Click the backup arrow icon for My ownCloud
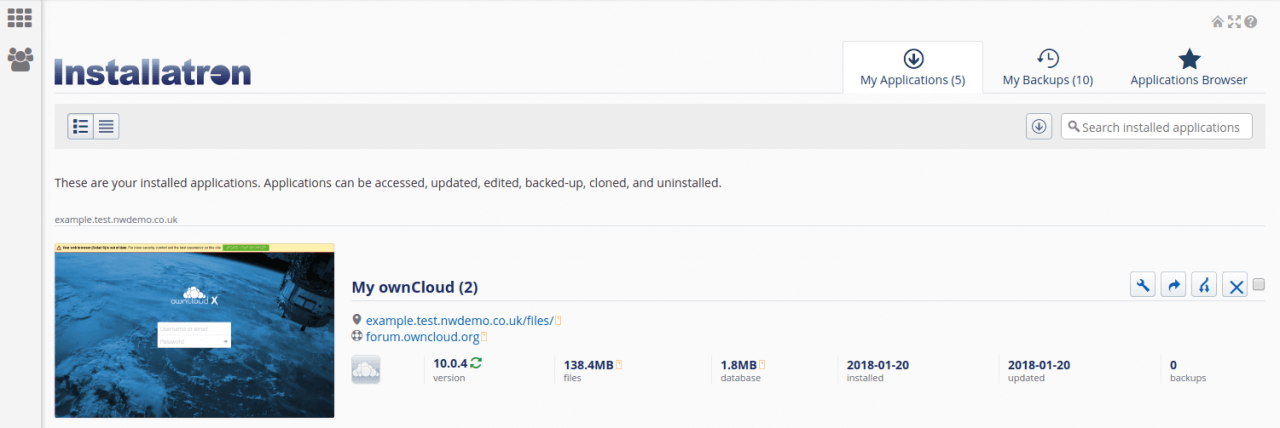1280x428 pixels. click(1174, 286)
